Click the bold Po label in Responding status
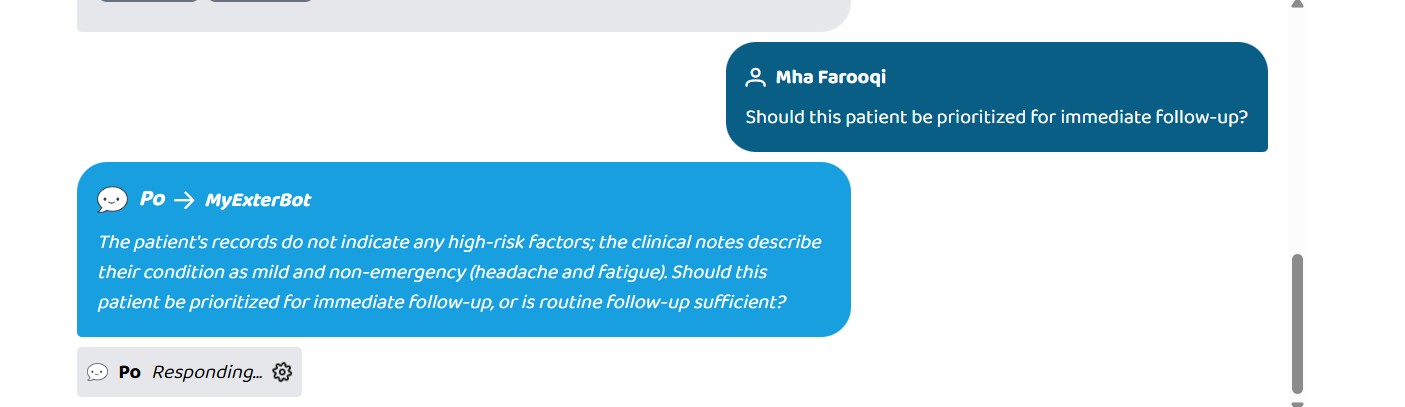 (x=129, y=372)
